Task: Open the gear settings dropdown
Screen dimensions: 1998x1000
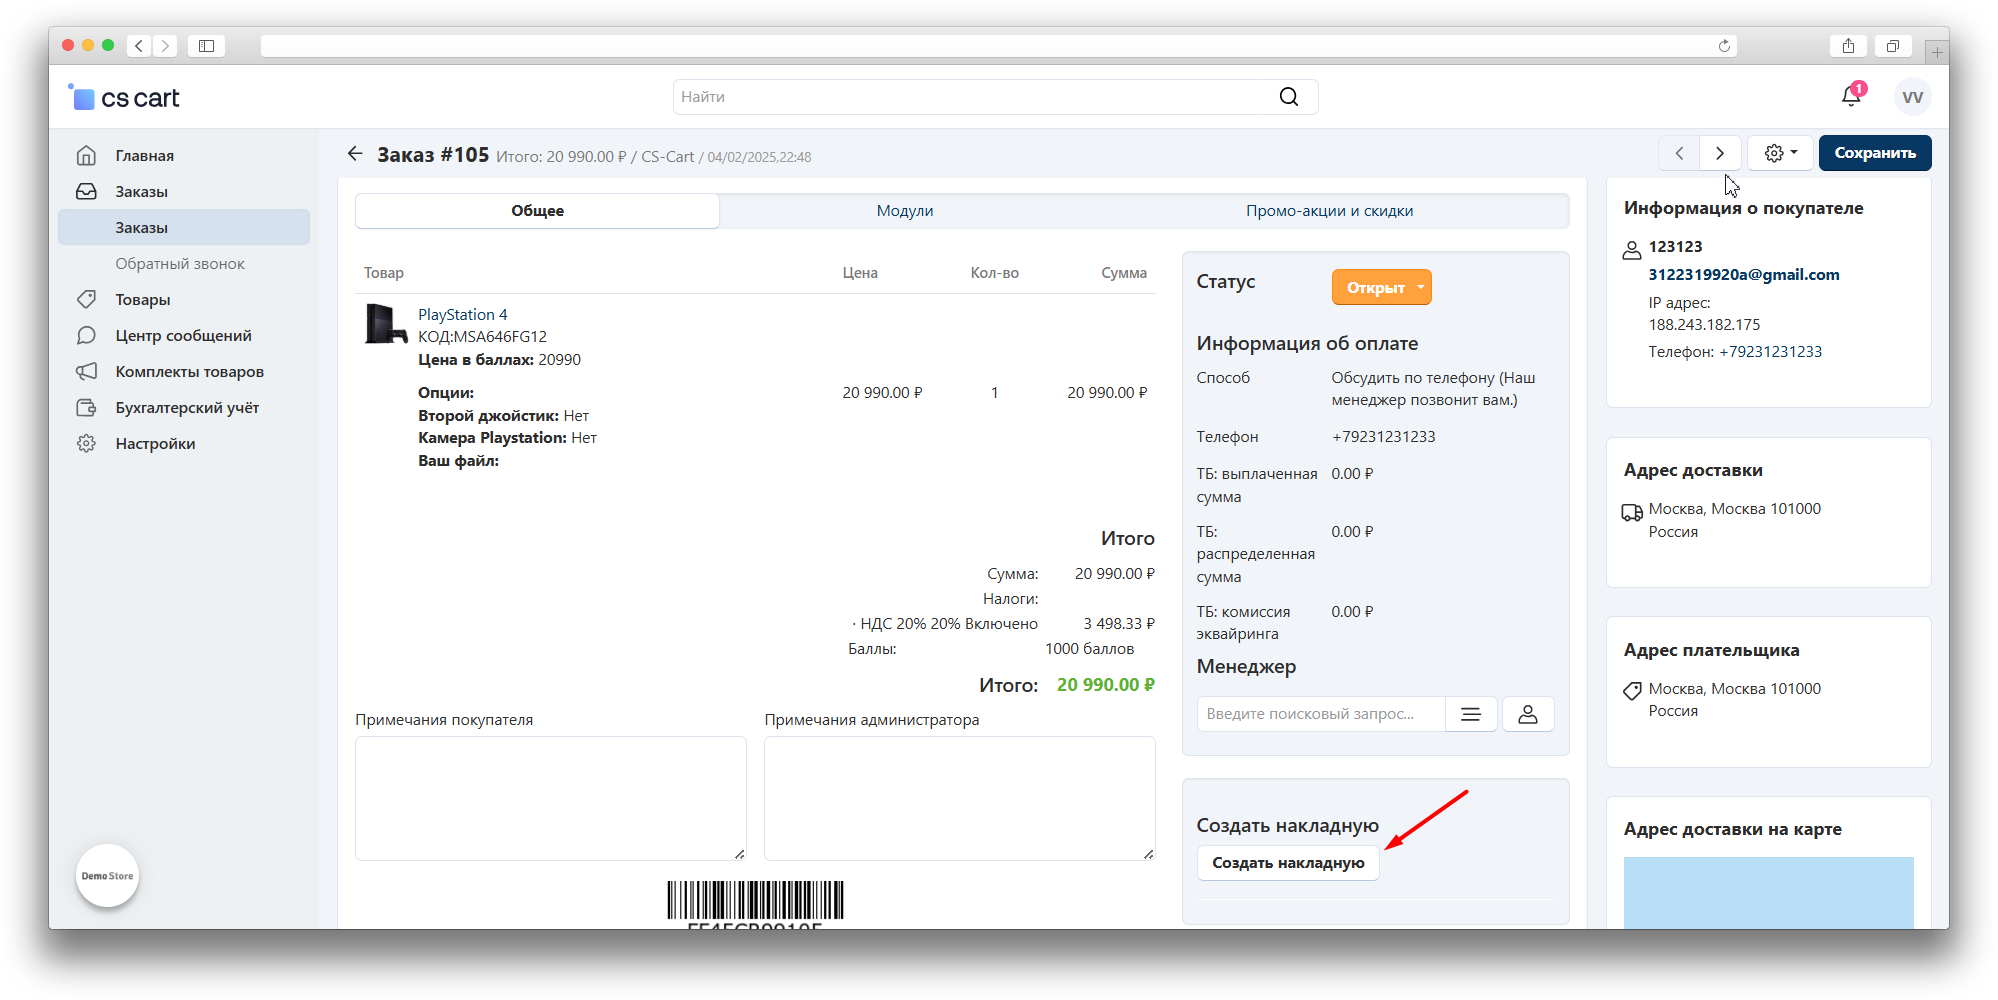Action: pyautogui.click(x=1780, y=153)
